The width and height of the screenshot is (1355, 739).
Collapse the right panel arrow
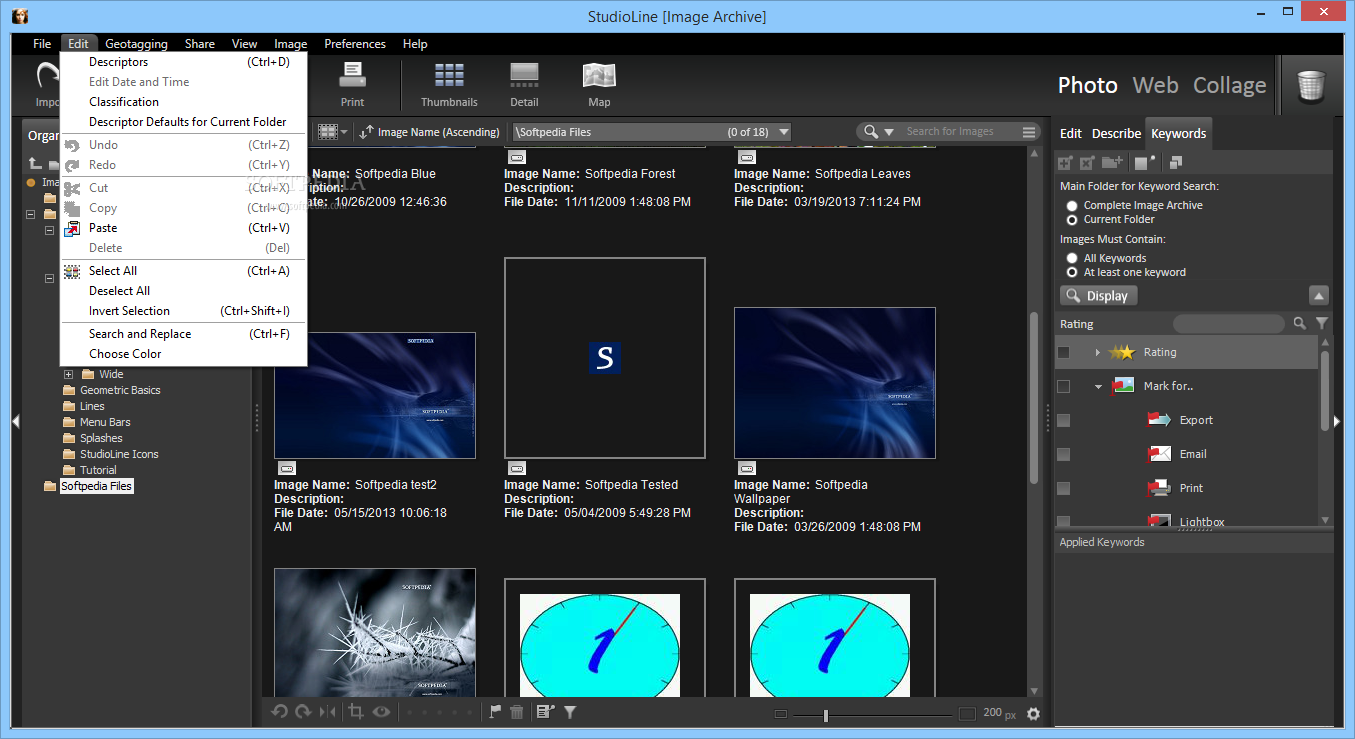(x=1338, y=422)
